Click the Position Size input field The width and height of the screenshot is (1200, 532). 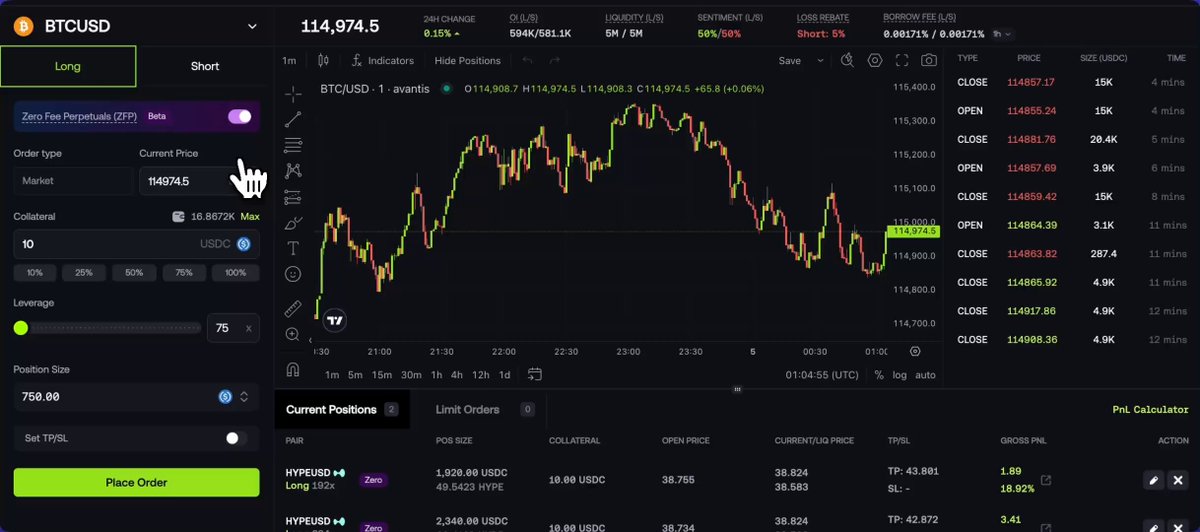click(136, 397)
